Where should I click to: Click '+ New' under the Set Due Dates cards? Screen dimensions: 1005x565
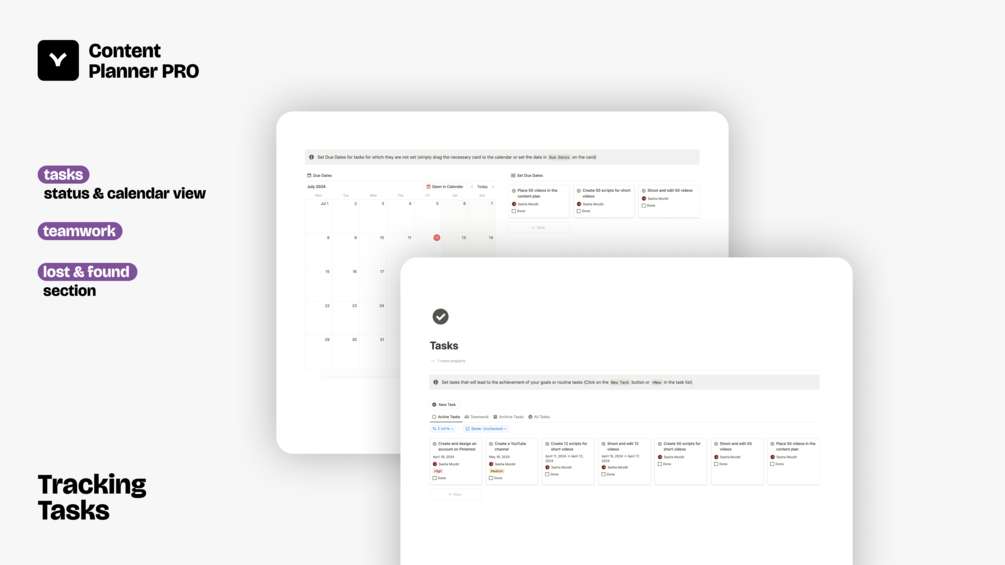pos(538,227)
